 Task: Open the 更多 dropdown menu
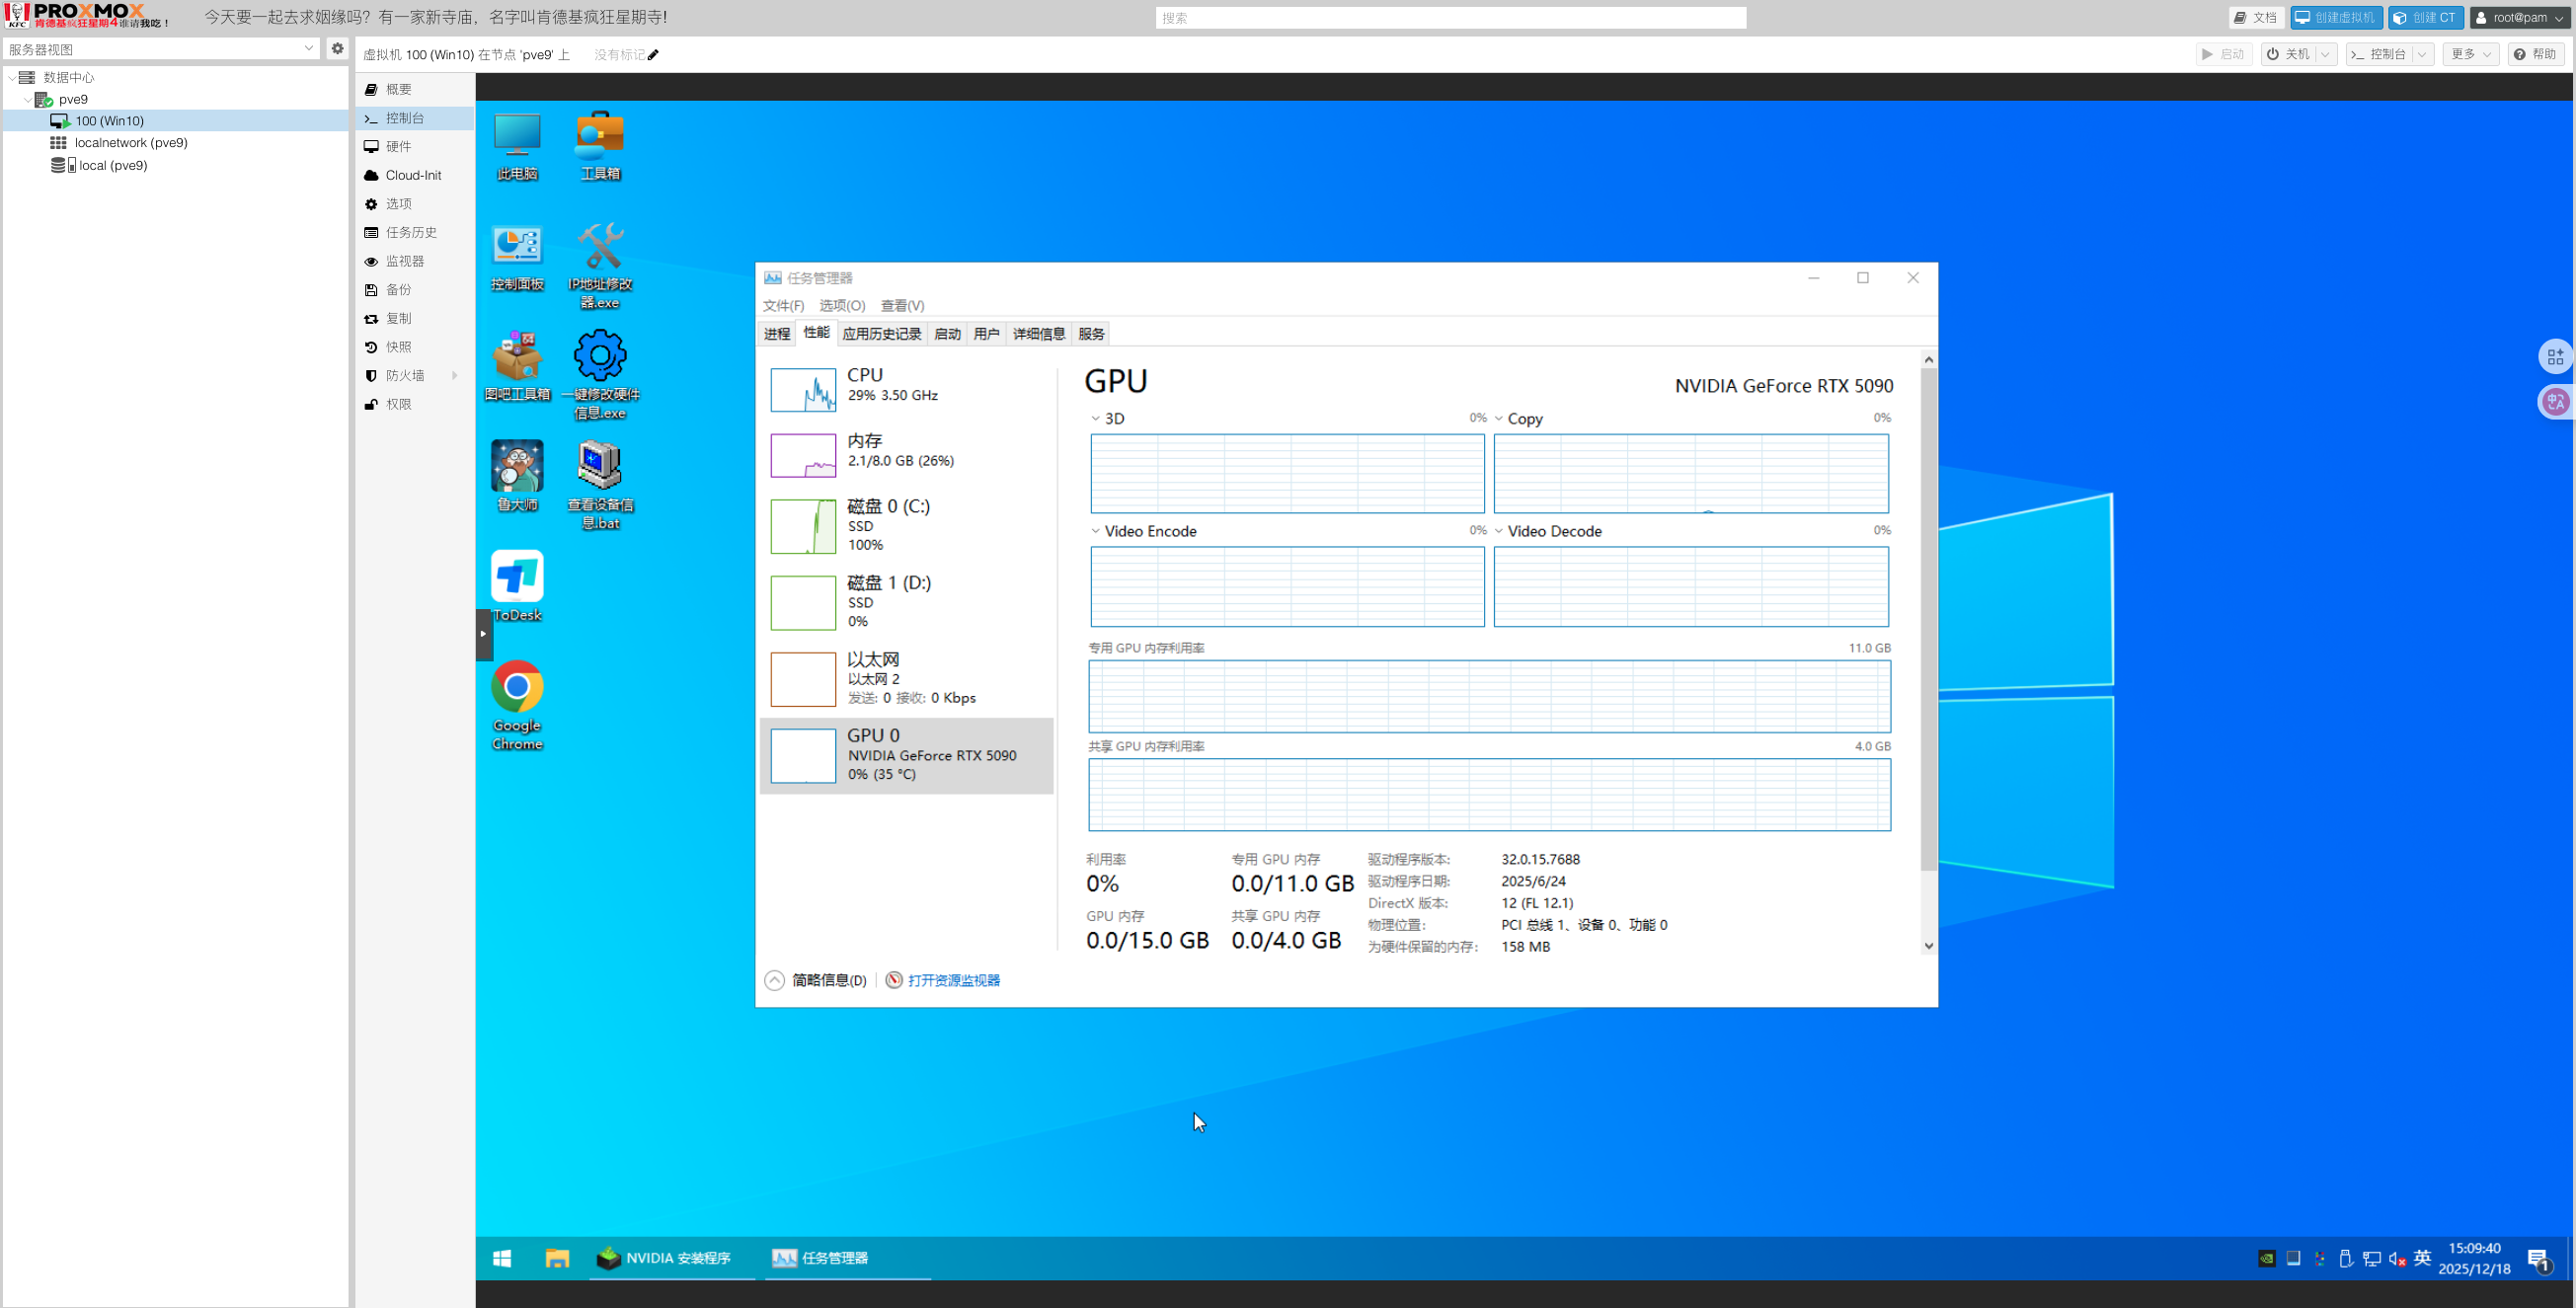coord(2469,54)
